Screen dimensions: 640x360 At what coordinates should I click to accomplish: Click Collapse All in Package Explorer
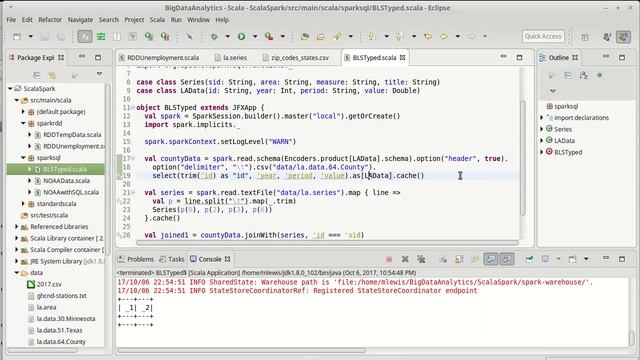coord(36,75)
